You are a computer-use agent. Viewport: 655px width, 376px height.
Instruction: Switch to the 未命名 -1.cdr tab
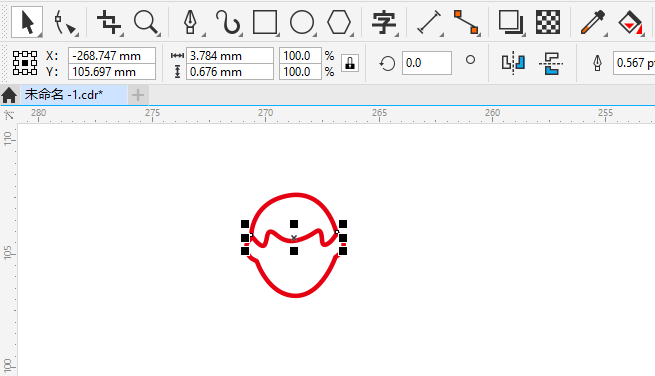click(74, 95)
